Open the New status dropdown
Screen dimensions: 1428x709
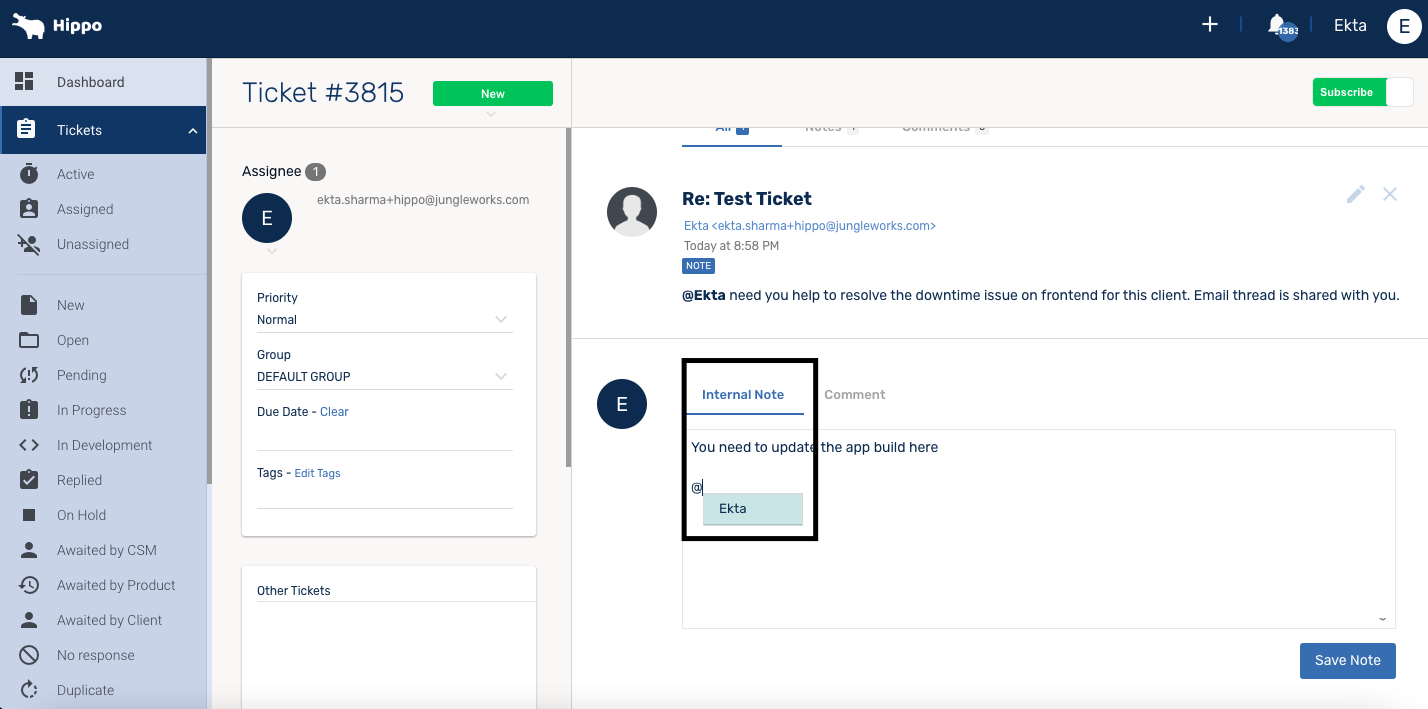pyautogui.click(x=492, y=94)
